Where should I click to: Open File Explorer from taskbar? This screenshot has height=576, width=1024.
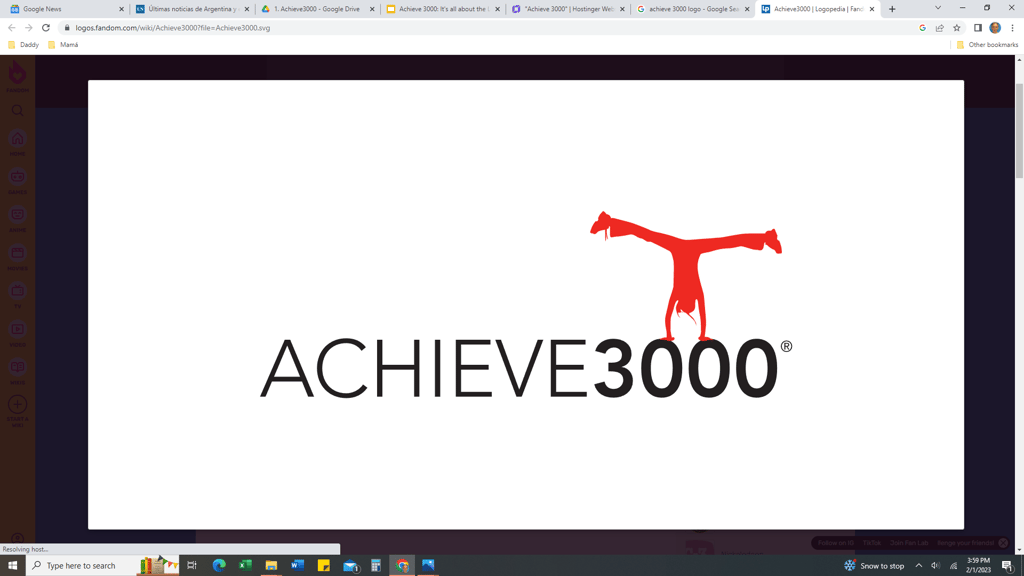[271, 566]
